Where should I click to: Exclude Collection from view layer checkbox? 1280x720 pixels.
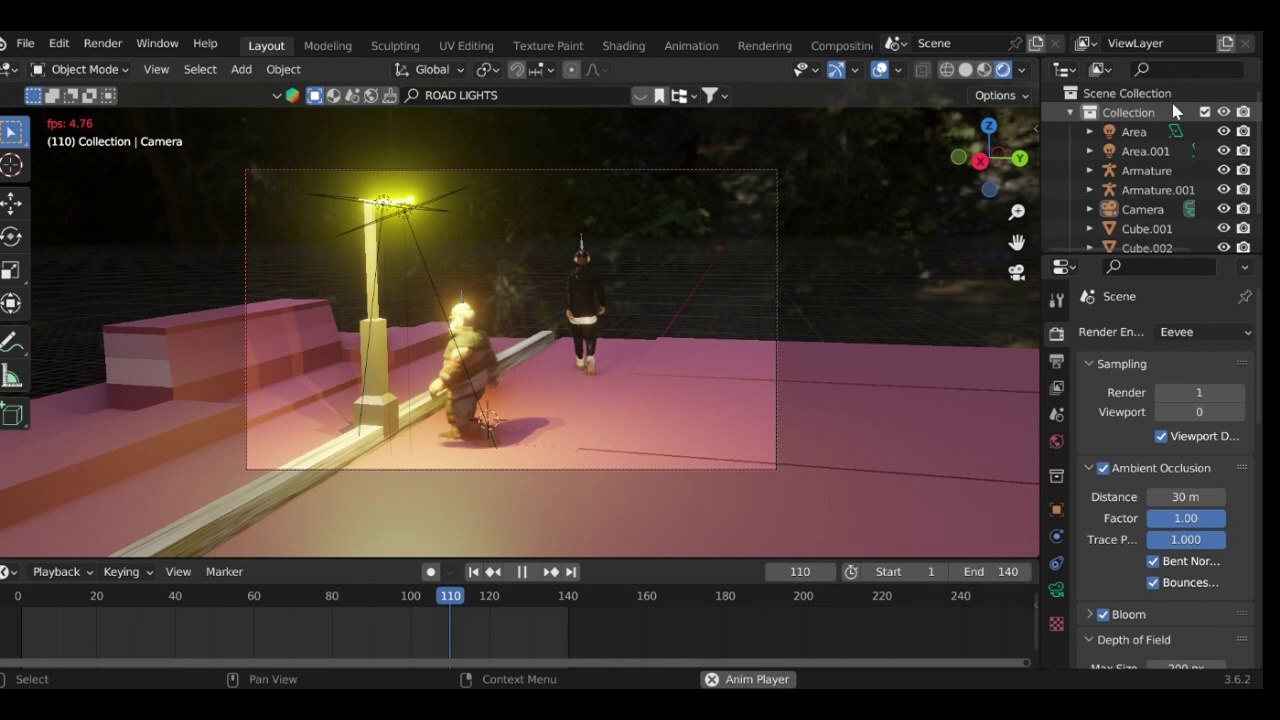pyautogui.click(x=1205, y=112)
